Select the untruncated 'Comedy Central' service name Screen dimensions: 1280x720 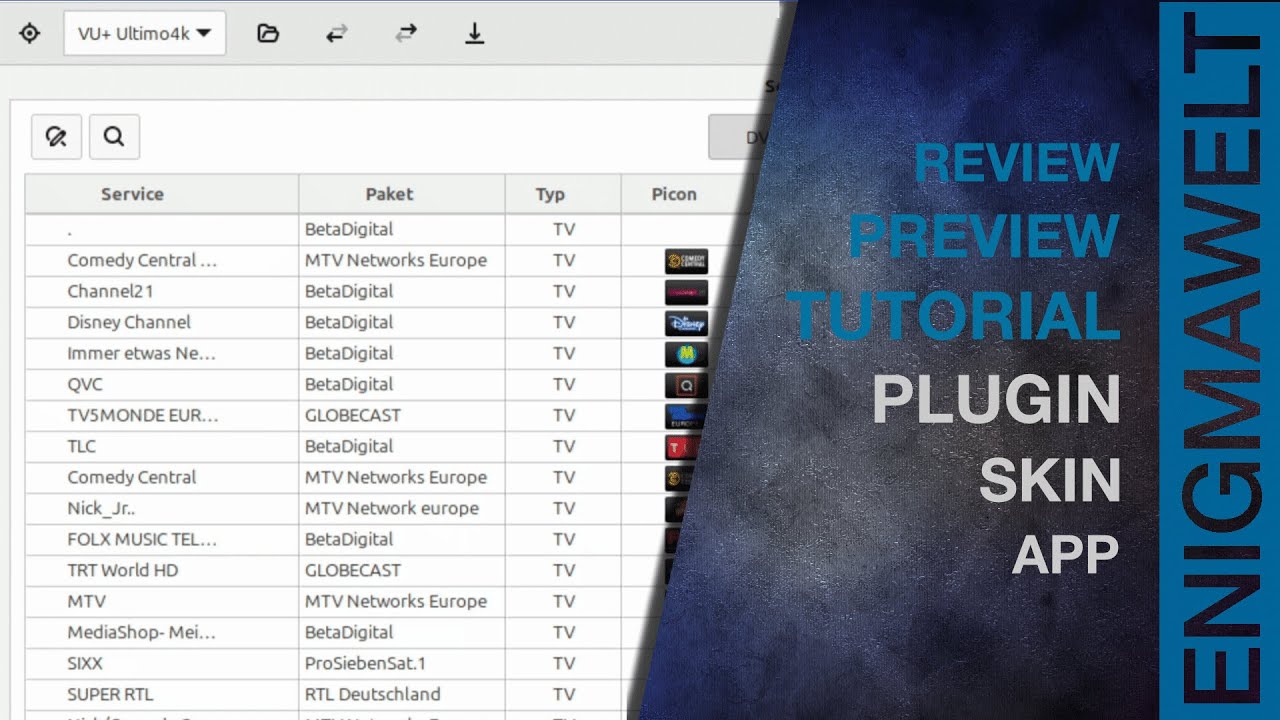pos(132,477)
